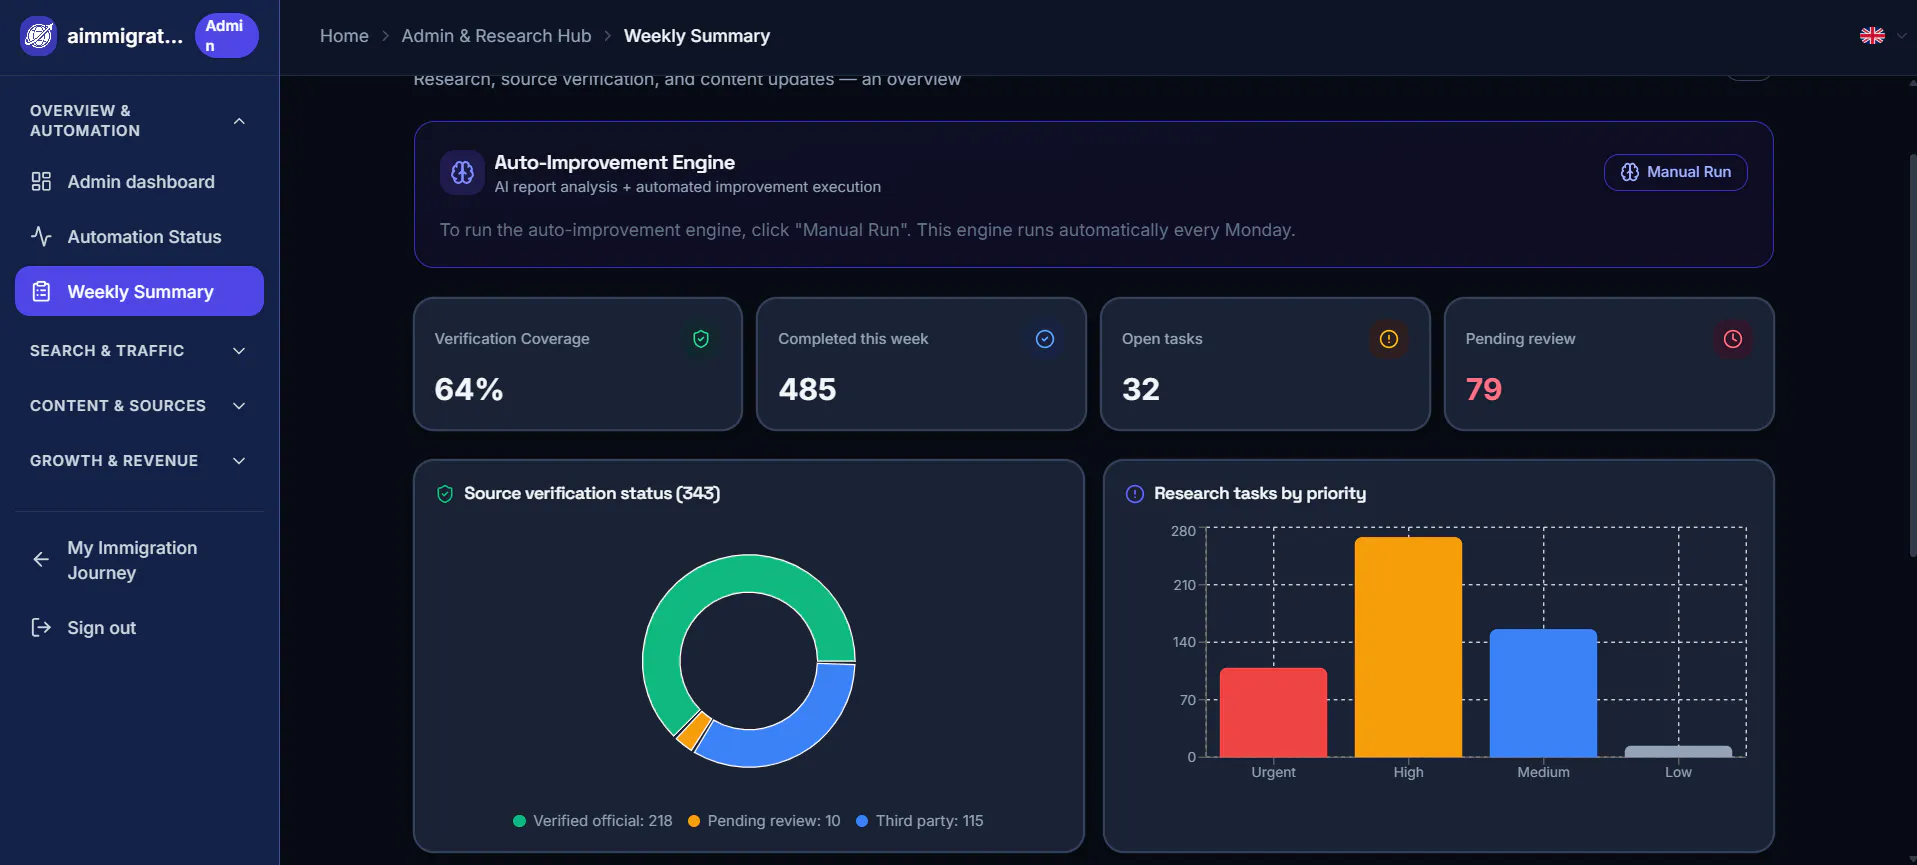Click the Sign out door icon
The height and width of the screenshot is (865, 1917).
41,627
